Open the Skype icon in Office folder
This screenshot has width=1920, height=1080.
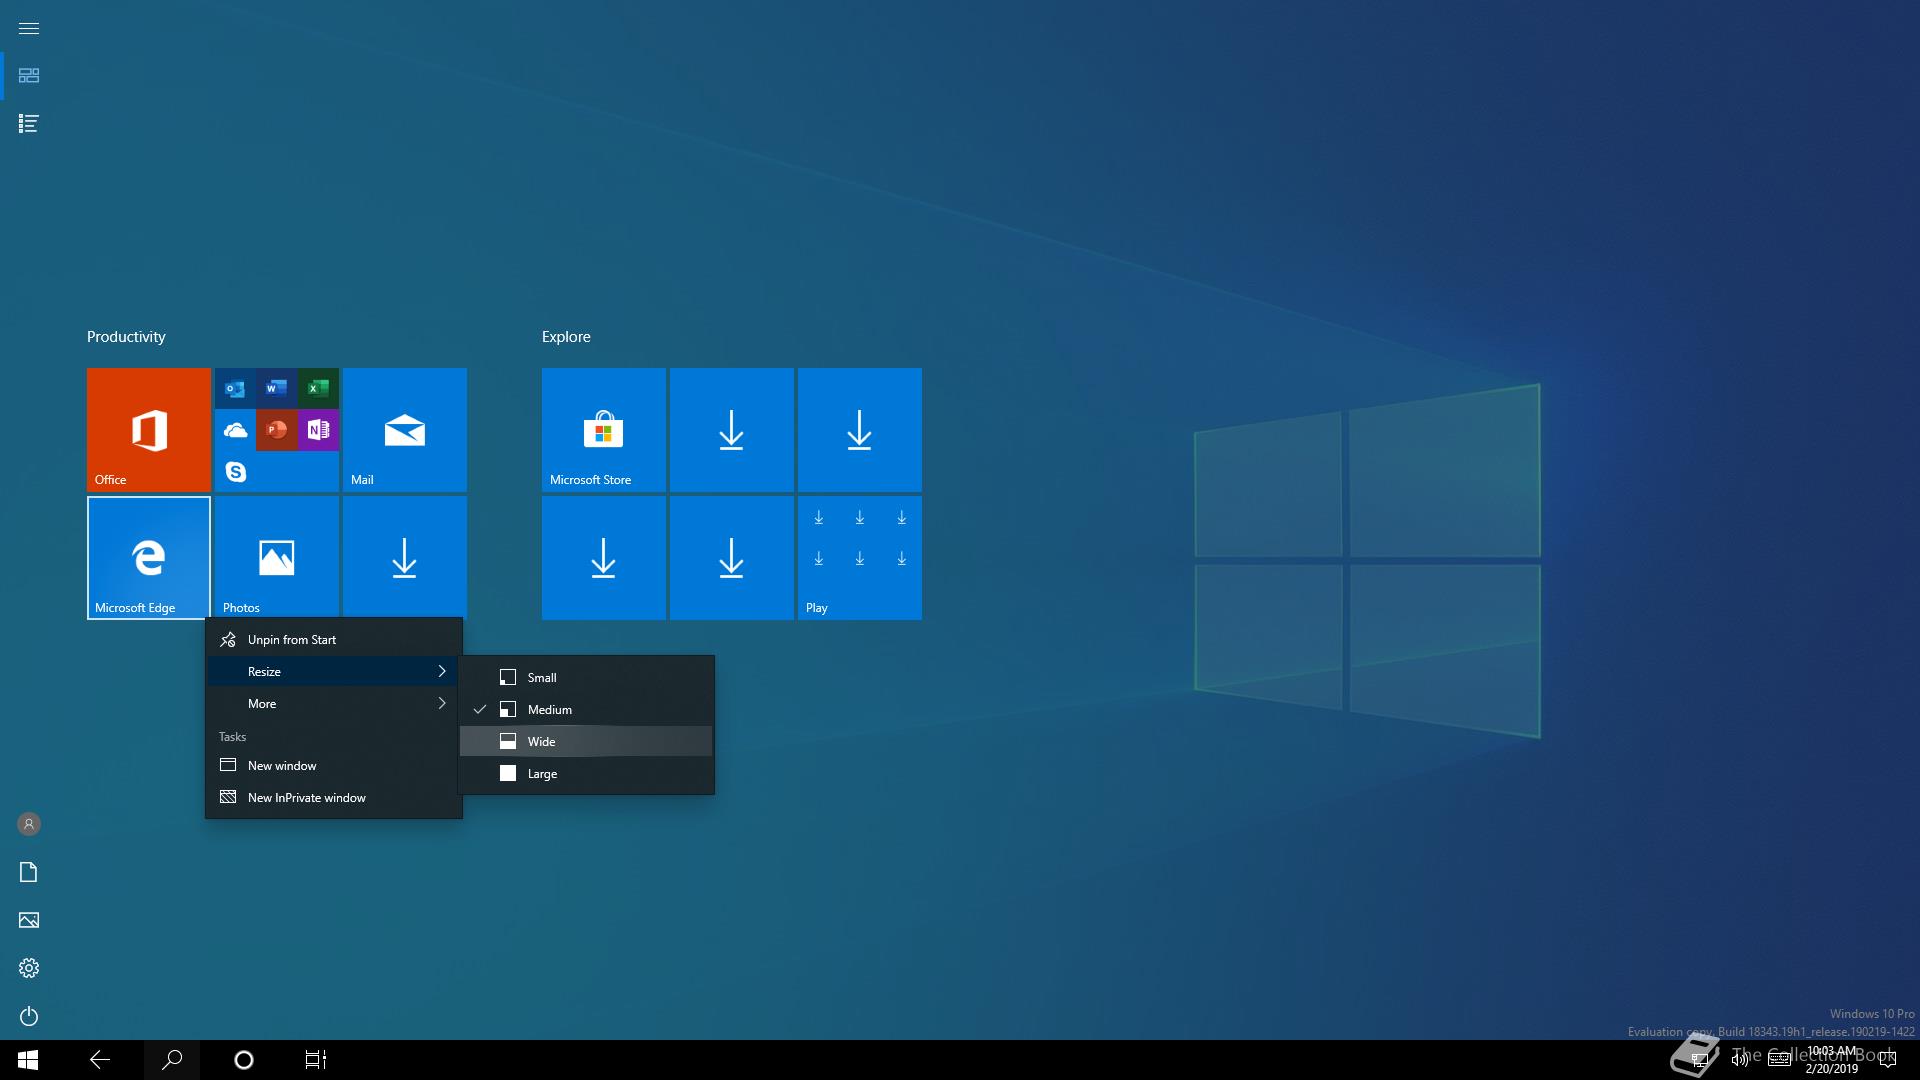click(235, 471)
